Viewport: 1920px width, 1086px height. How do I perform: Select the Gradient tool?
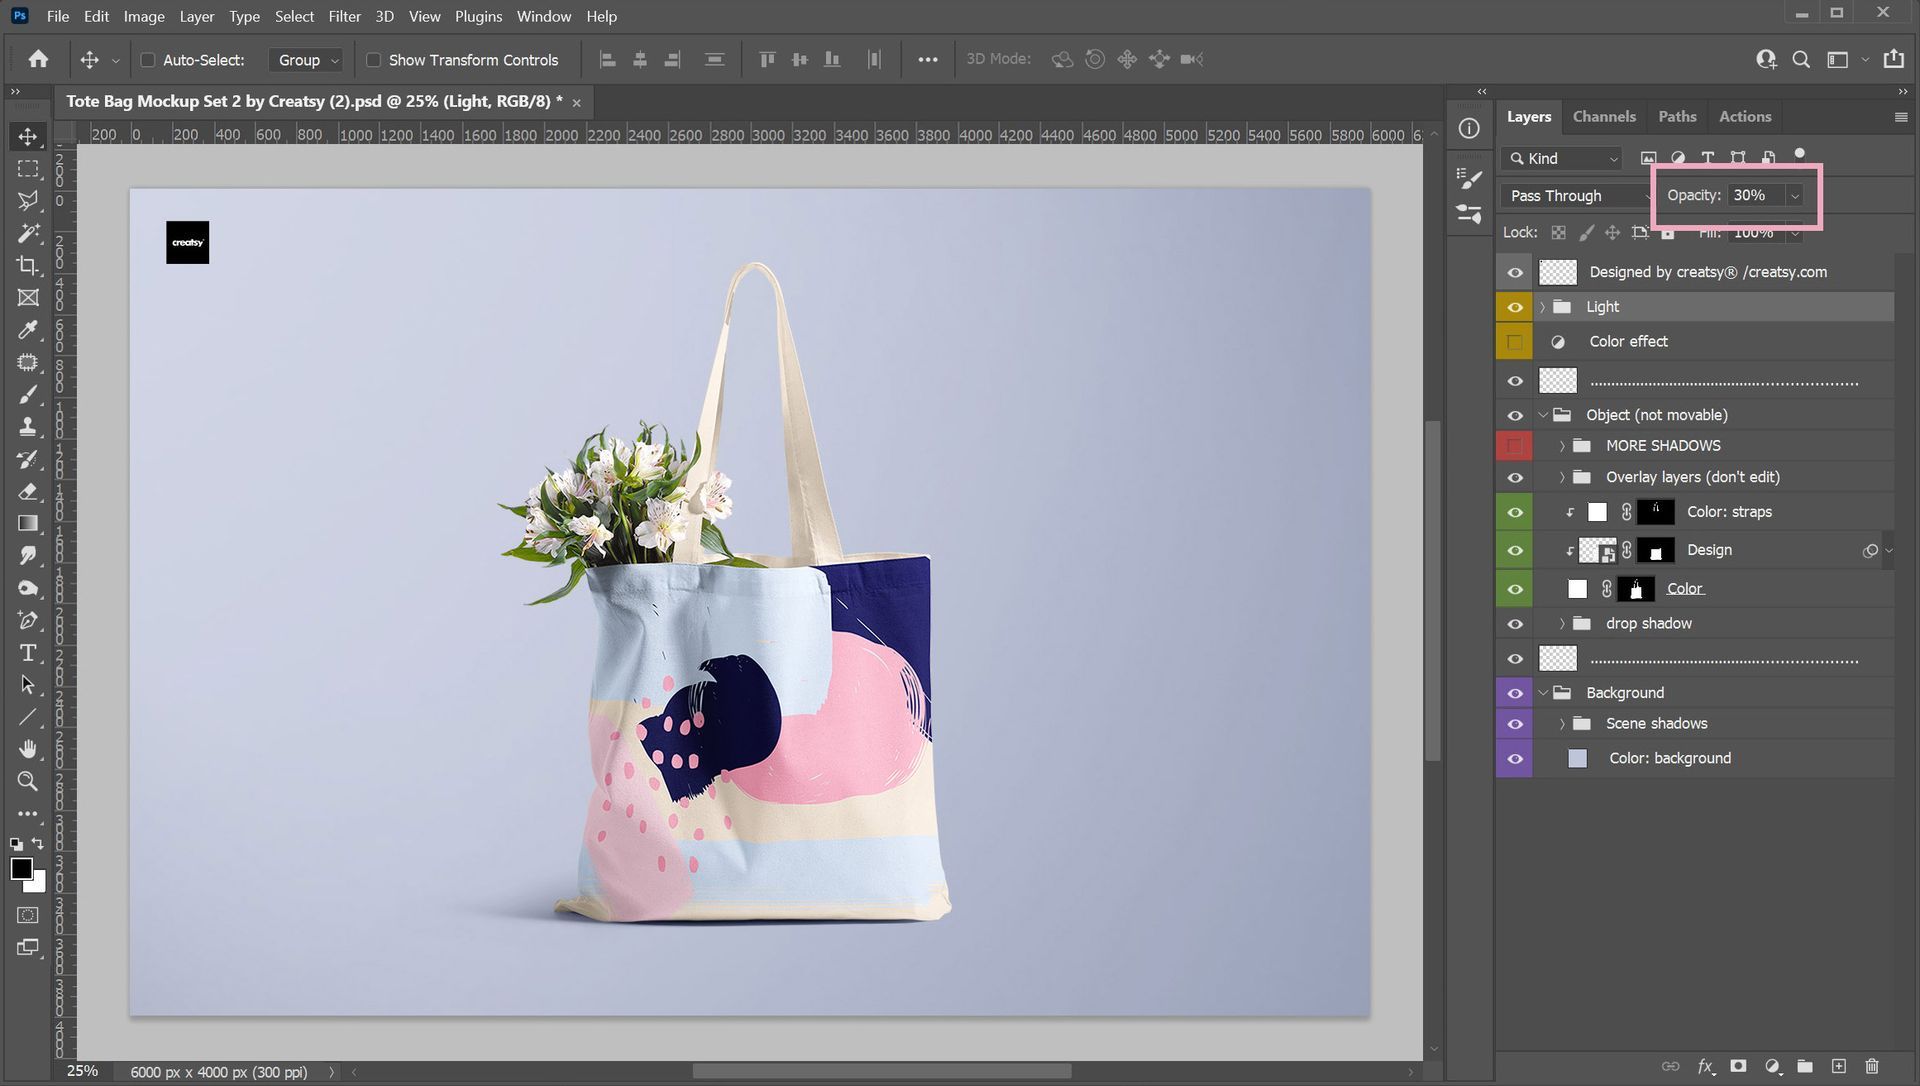28,523
